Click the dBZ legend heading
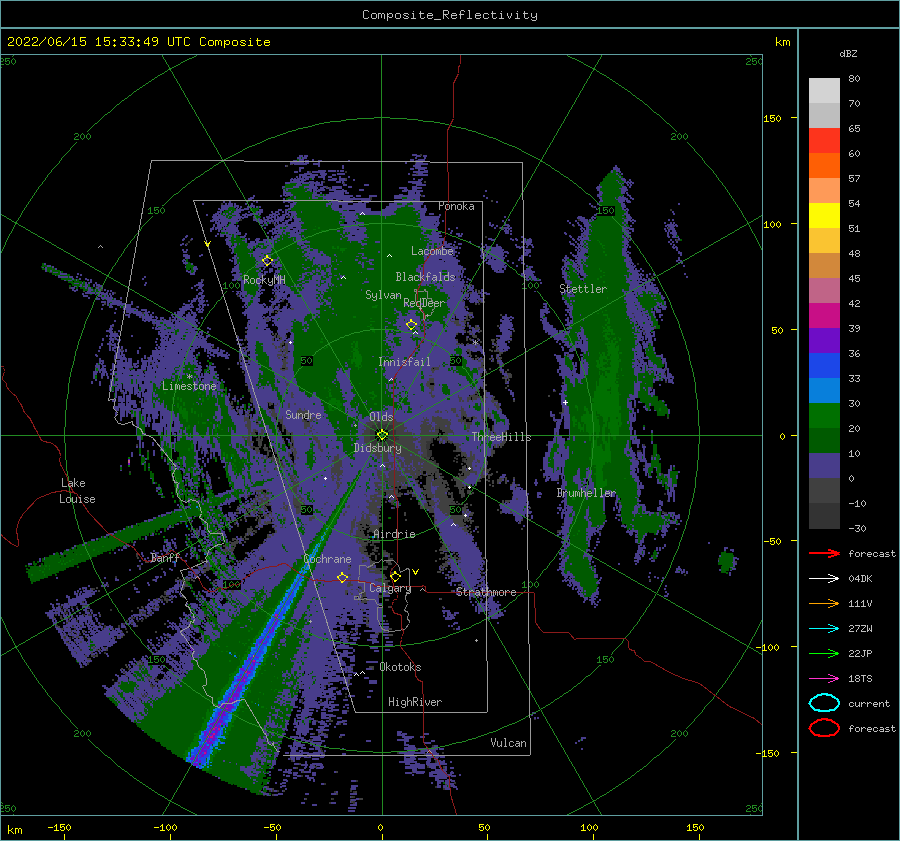The image size is (900, 841). (848, 53)
